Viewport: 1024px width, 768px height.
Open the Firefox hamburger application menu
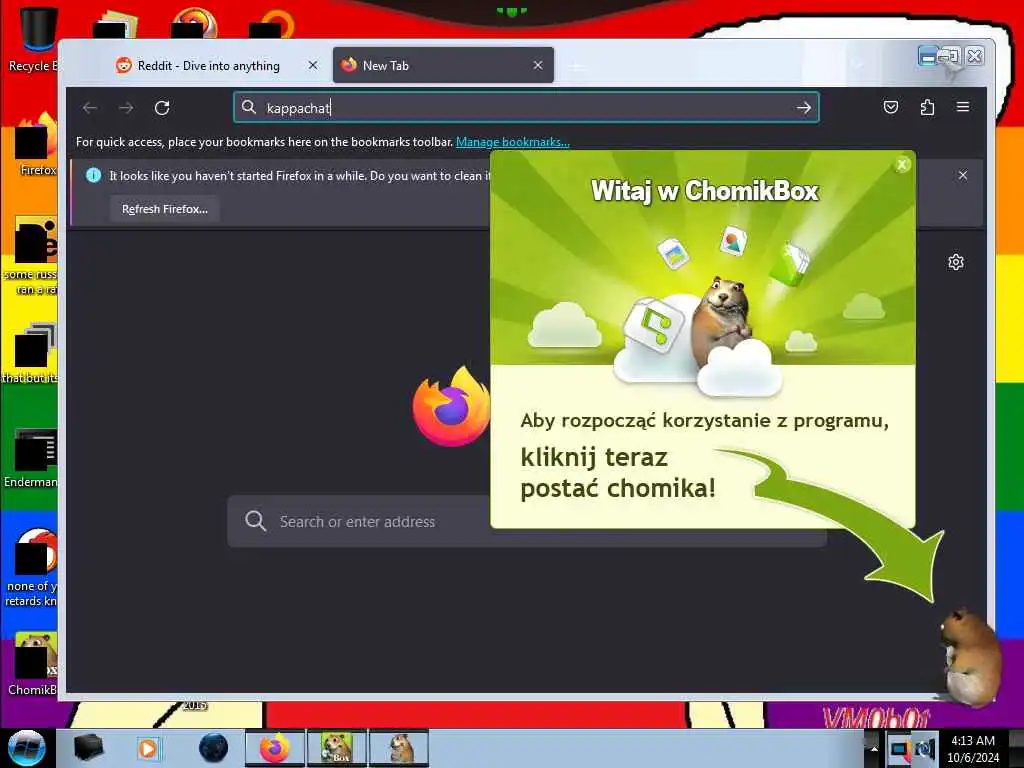click(963, 107)
